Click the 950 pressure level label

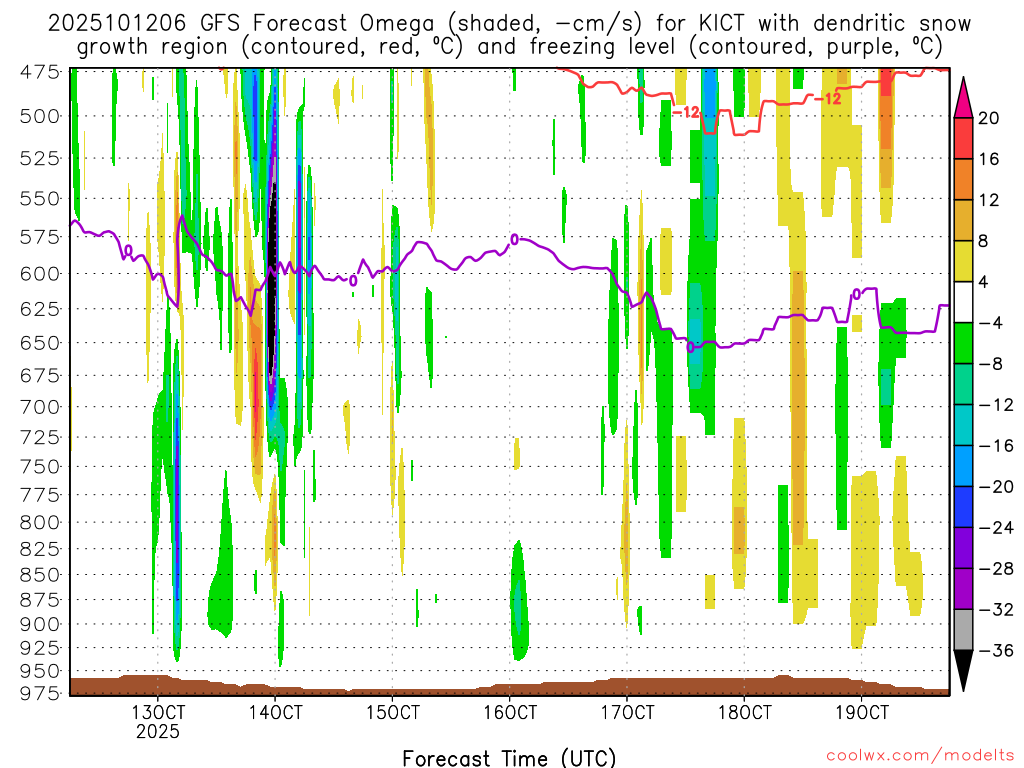[40, 671]
